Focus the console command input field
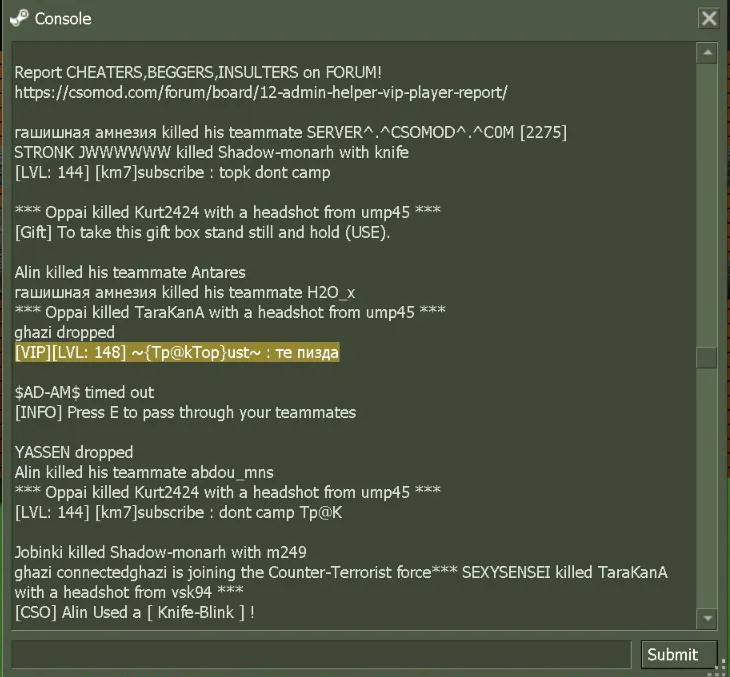 click(321, 655)
